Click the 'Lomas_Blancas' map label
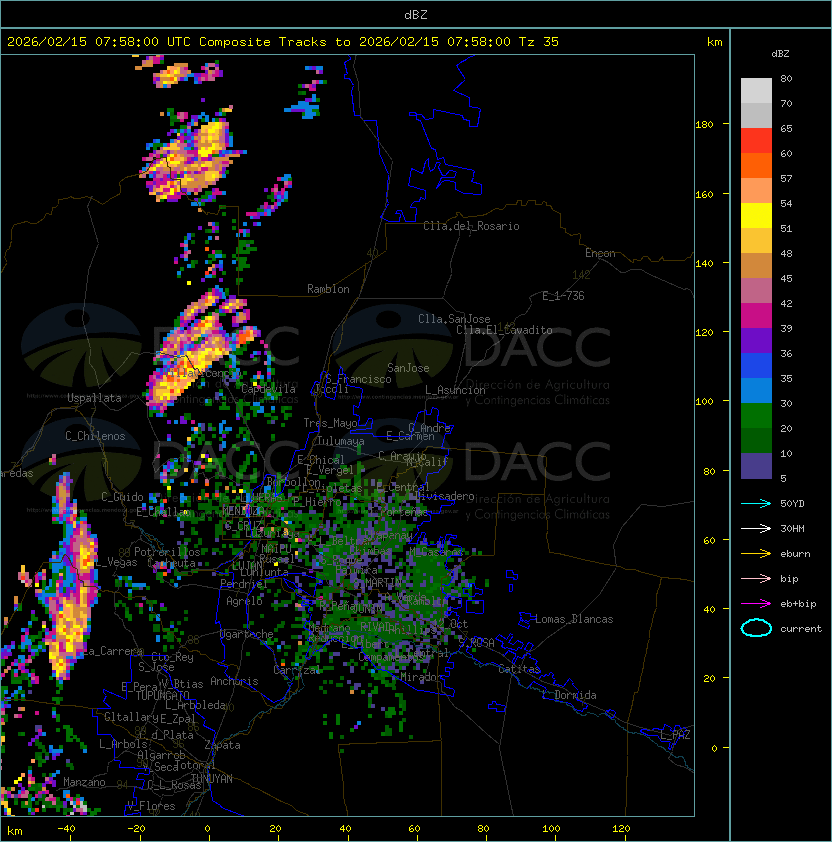 click(574, 619)
